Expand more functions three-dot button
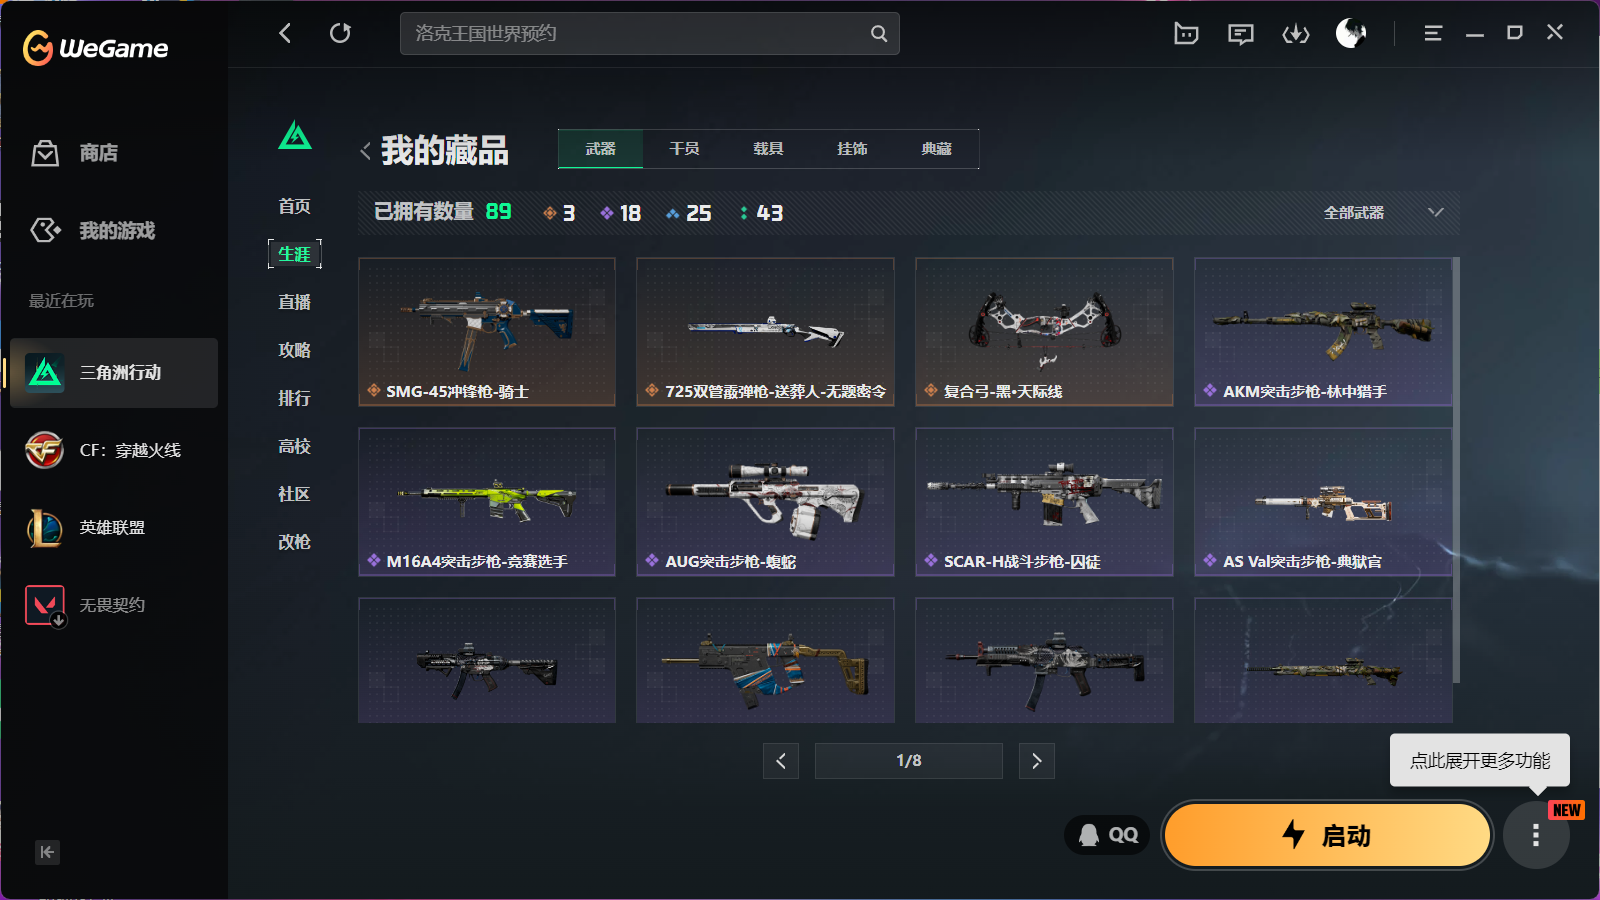1600x900 pixels. [1536, 835]
